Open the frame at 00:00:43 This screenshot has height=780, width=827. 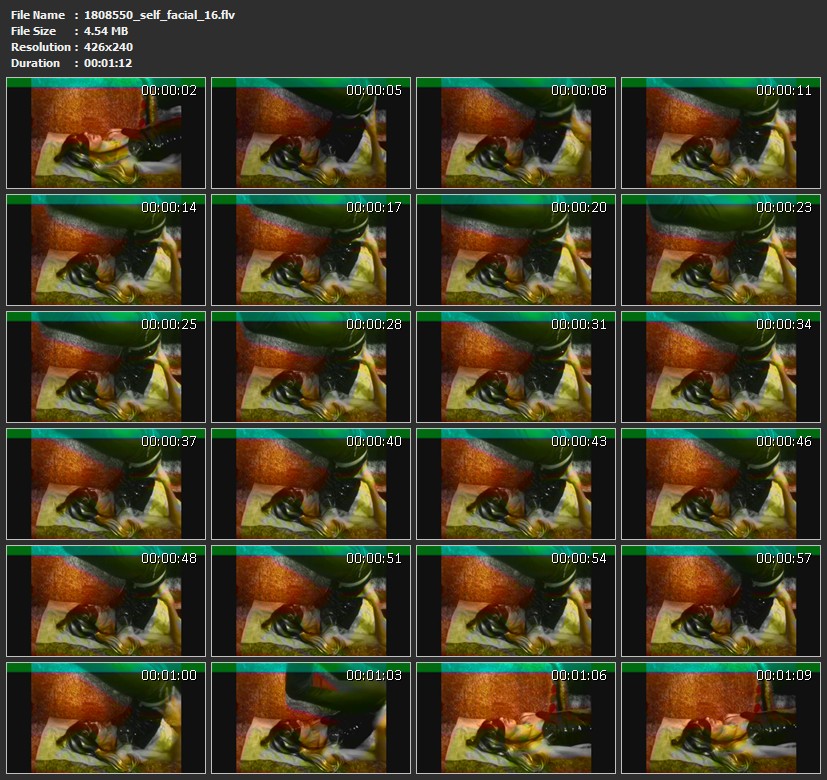click(516, 484)
